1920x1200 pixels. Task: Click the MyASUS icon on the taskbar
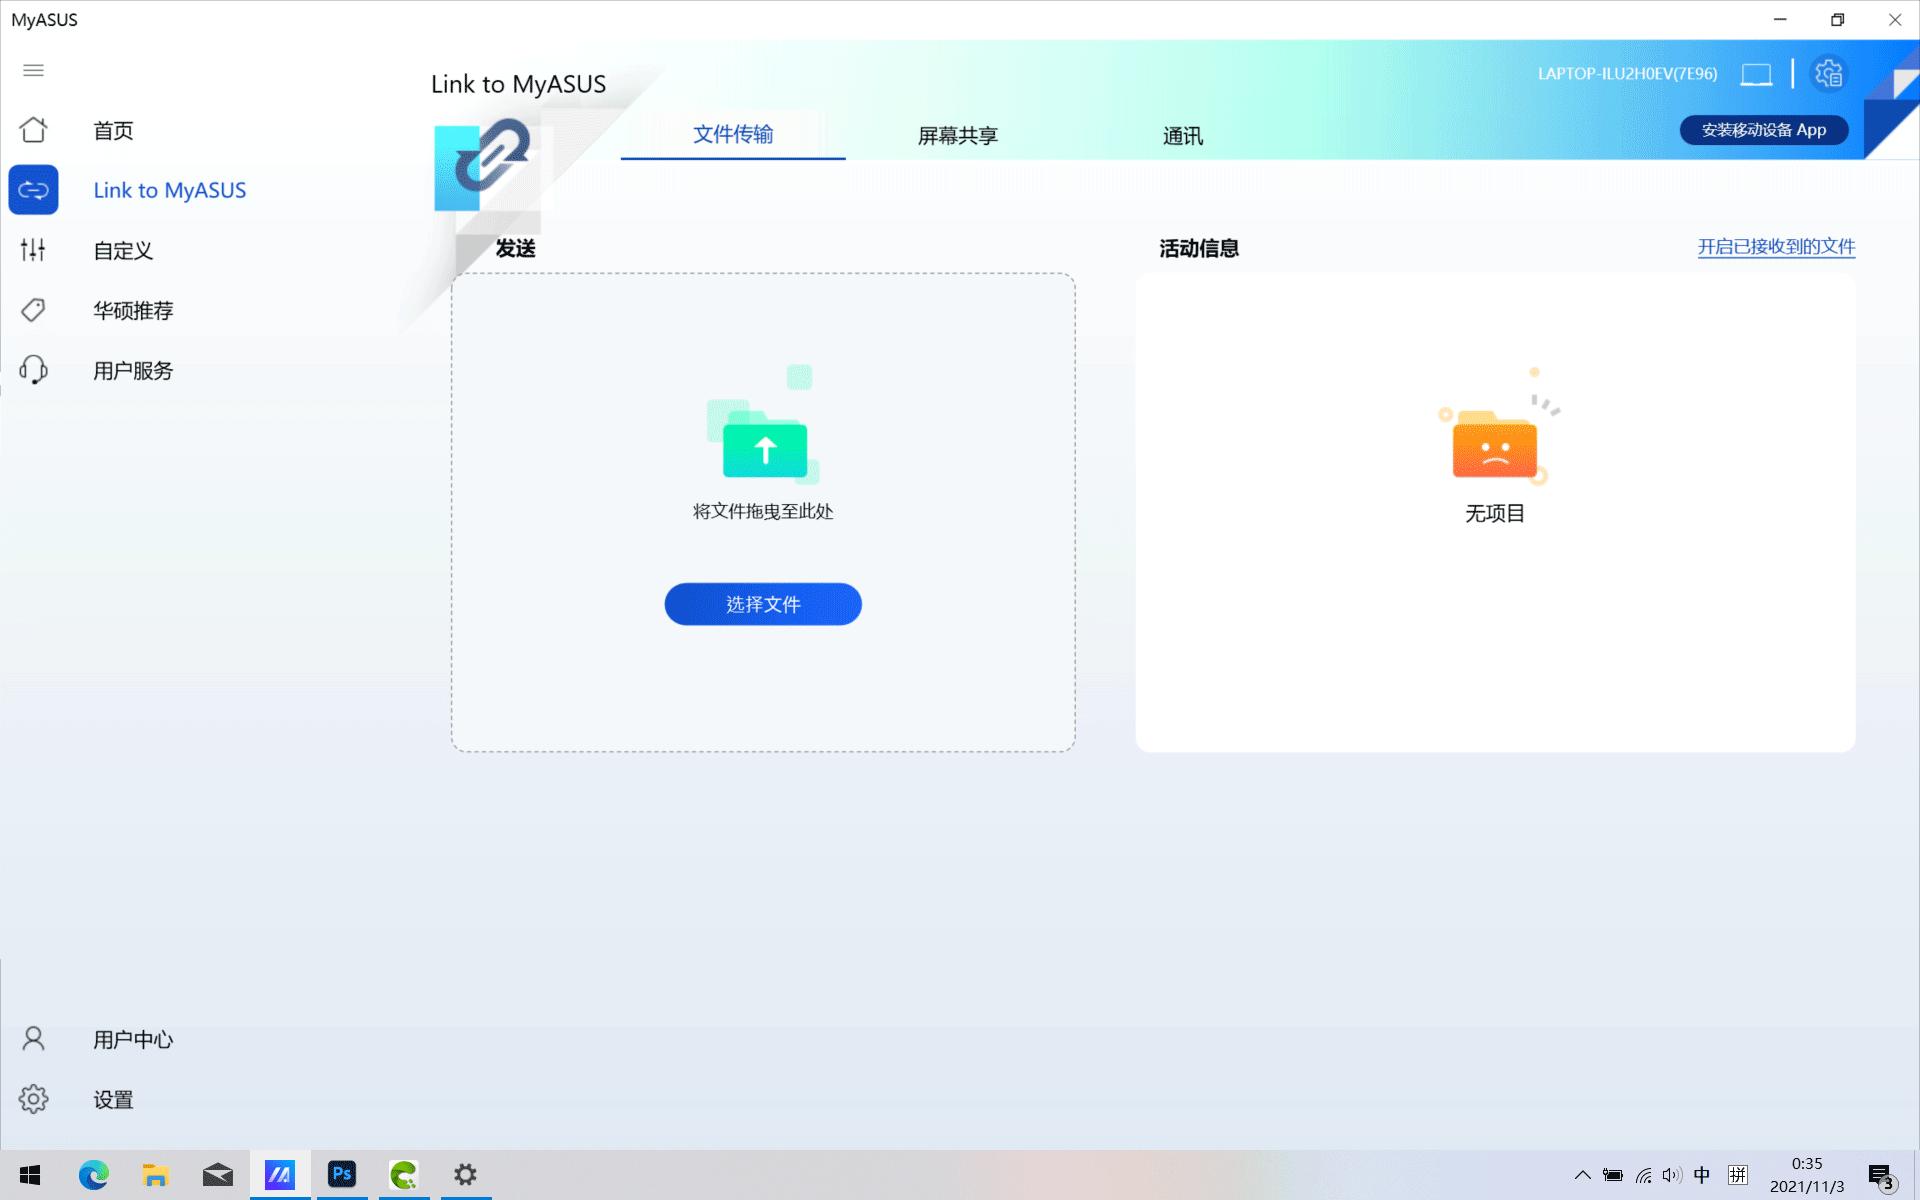click(x=280, y=1174)
